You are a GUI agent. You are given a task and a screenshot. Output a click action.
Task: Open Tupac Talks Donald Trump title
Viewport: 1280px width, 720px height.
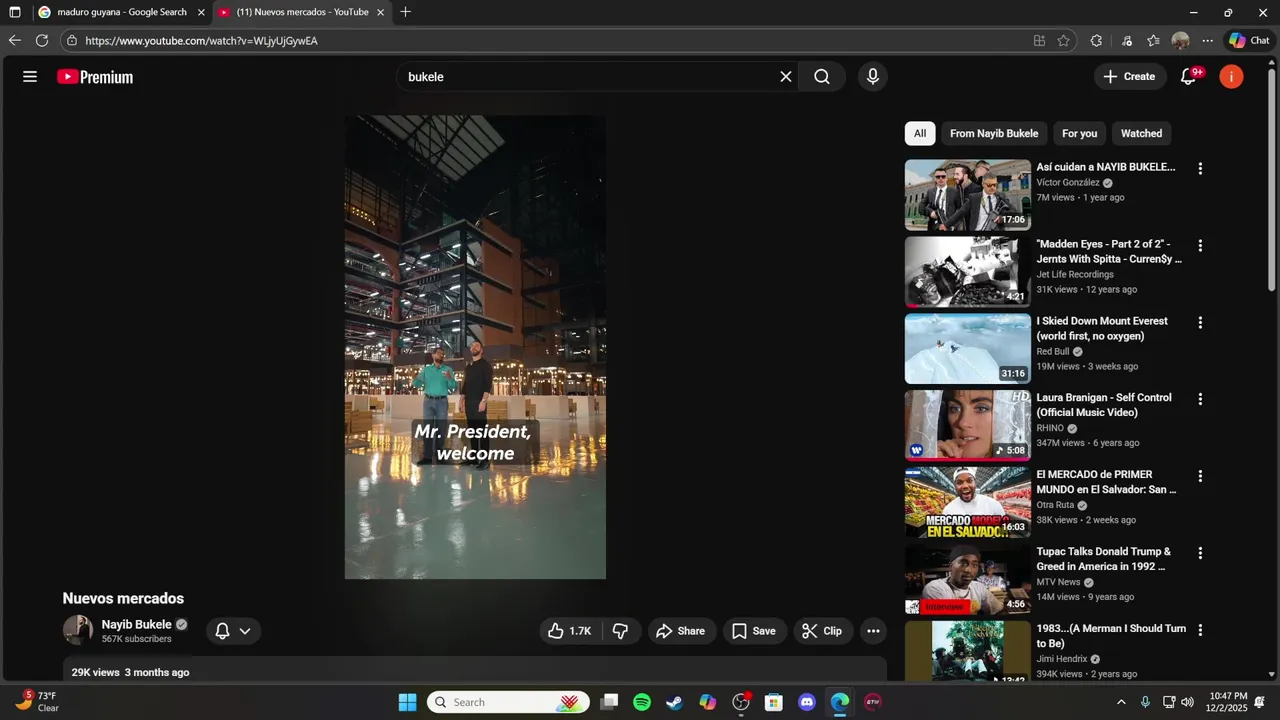[x=1103, y=559]
